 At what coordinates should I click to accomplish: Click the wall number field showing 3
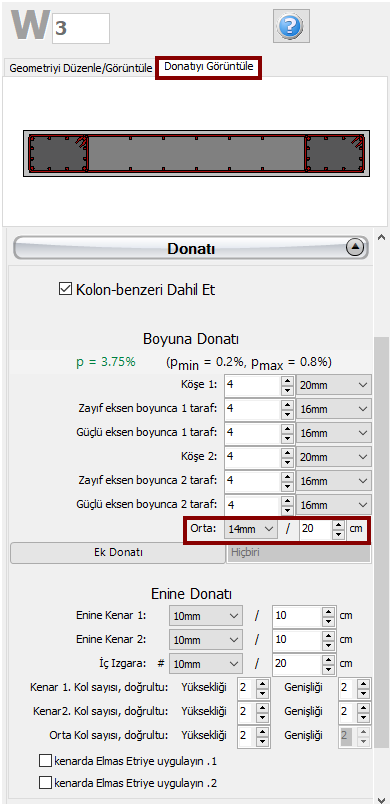coord(80,28)
